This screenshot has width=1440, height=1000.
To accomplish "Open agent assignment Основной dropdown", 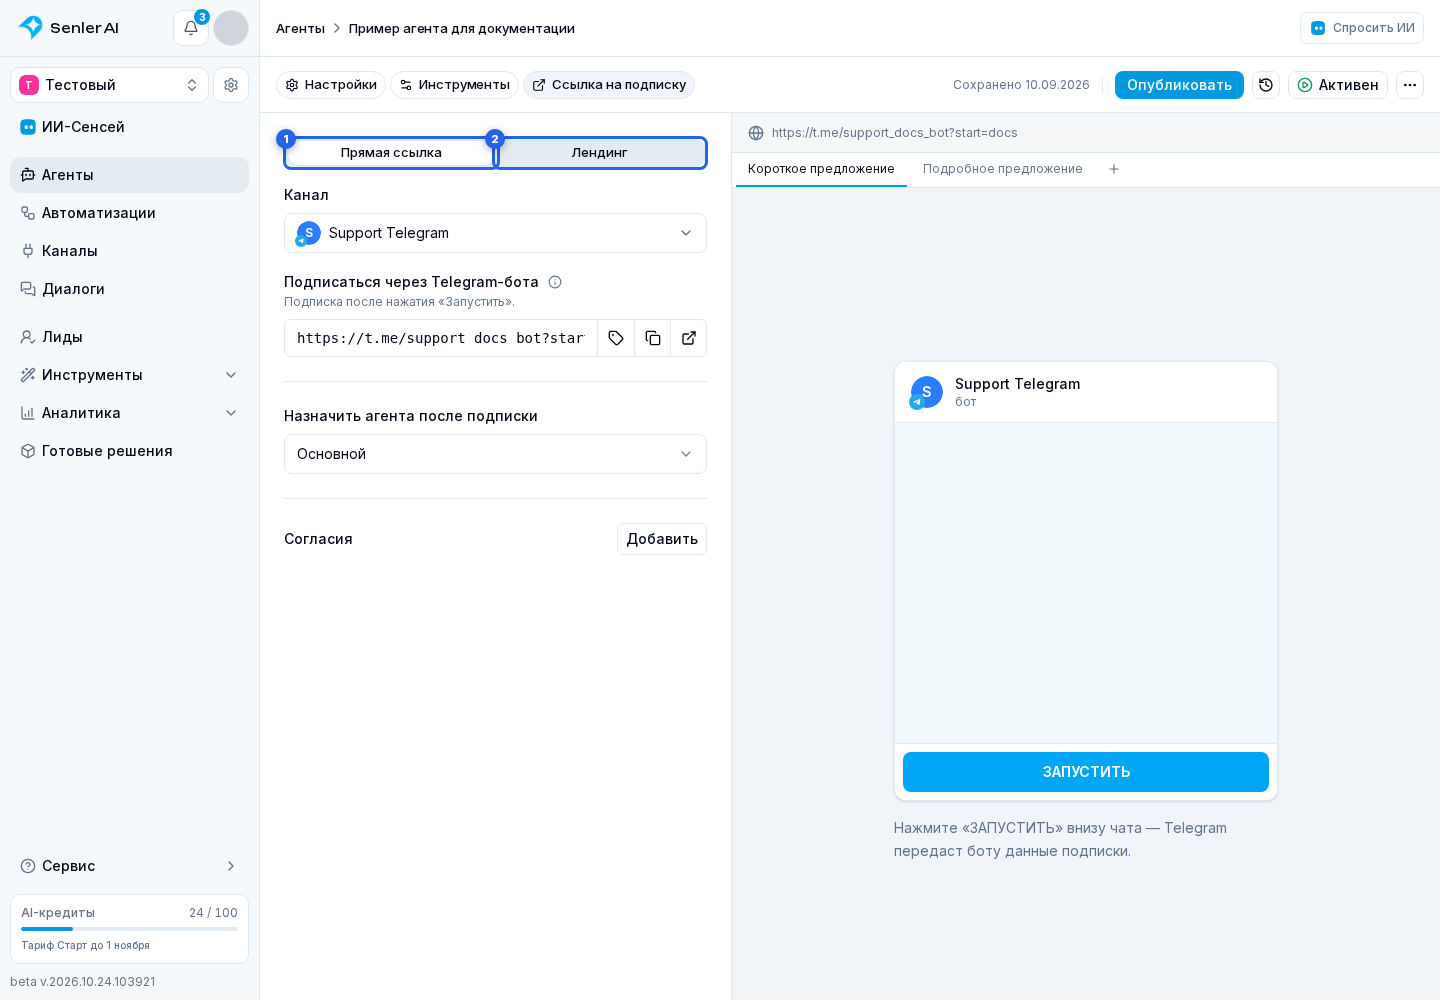I will click(495, 454).
